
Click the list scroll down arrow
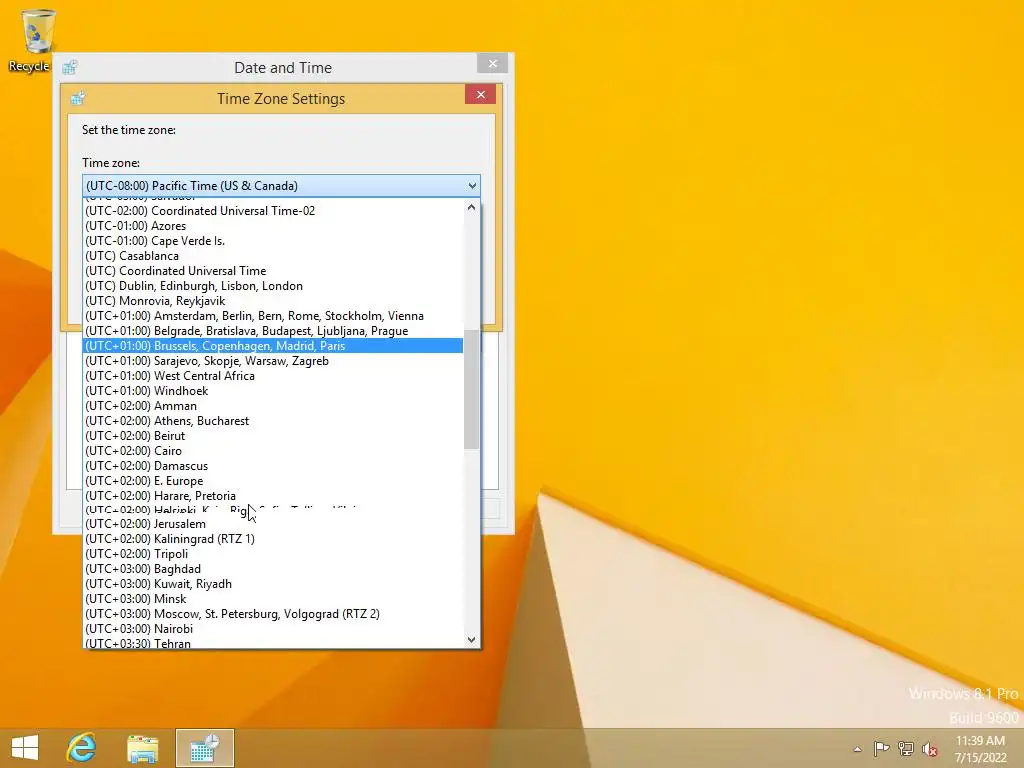coord(472,639)
